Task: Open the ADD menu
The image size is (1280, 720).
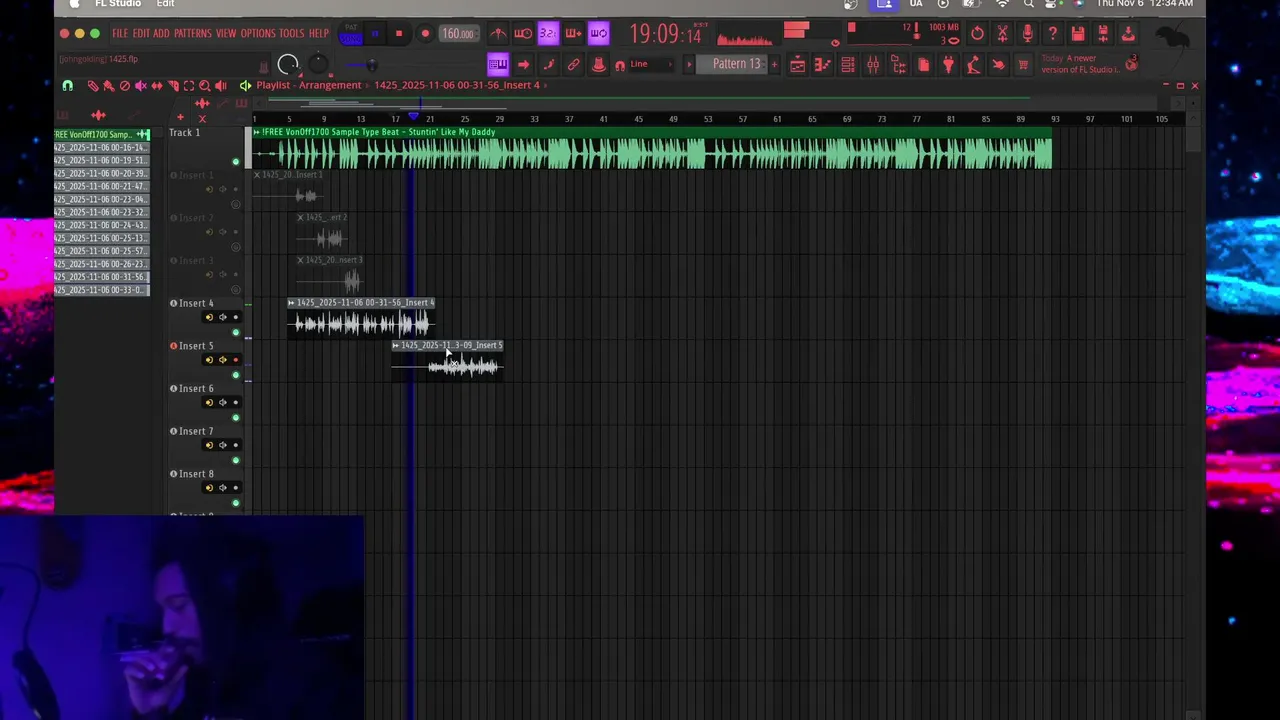Action: click(161, 33)
